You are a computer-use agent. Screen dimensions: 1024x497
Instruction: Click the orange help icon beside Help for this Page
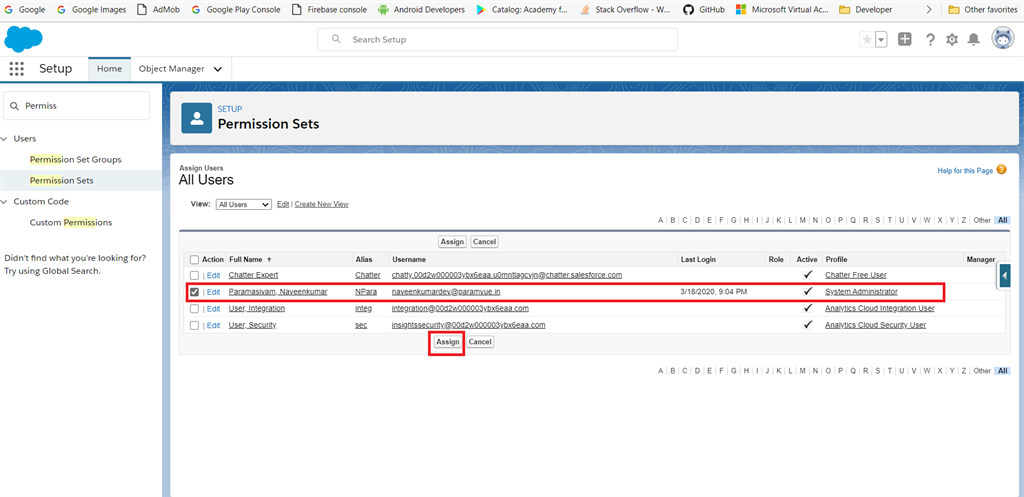pyautogui.click(x=1002, y=170)
